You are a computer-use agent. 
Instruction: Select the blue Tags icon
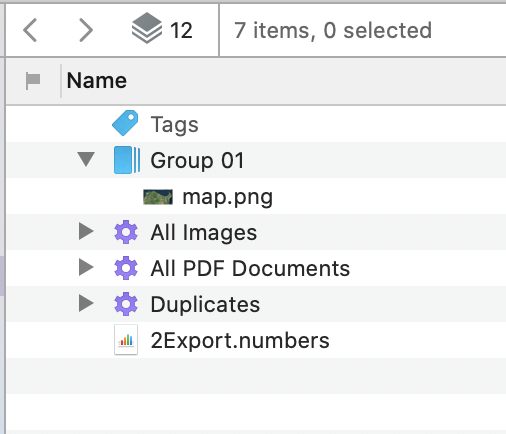[125, 123]
